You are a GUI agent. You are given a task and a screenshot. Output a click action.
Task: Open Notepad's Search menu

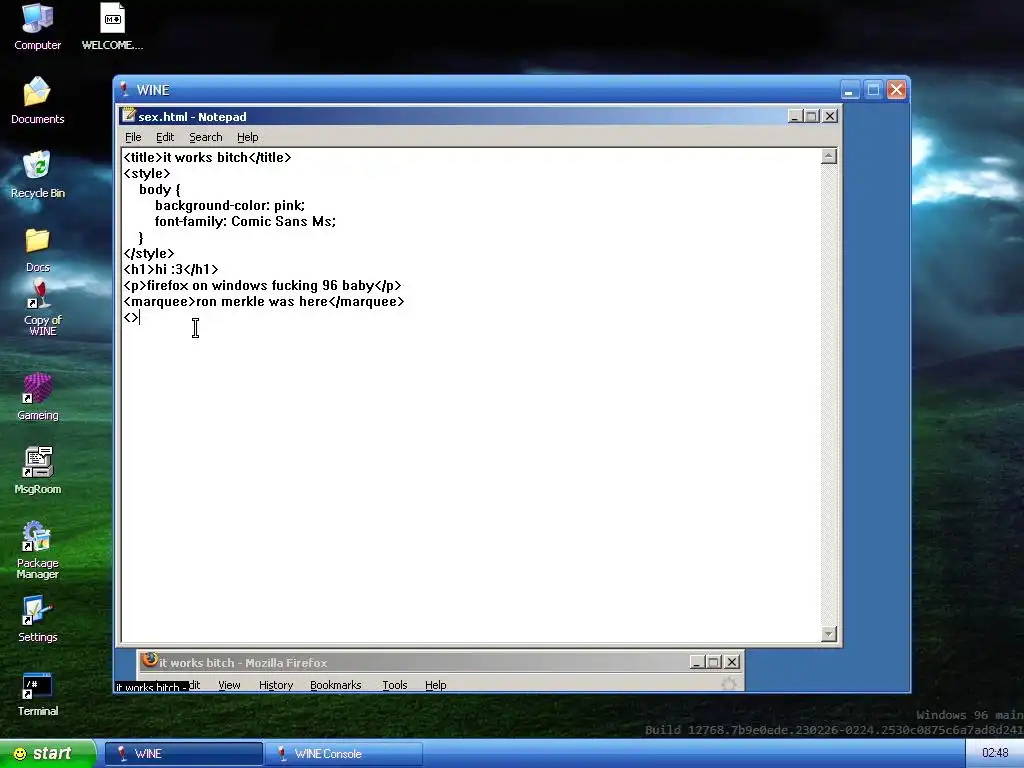[206, 137]
